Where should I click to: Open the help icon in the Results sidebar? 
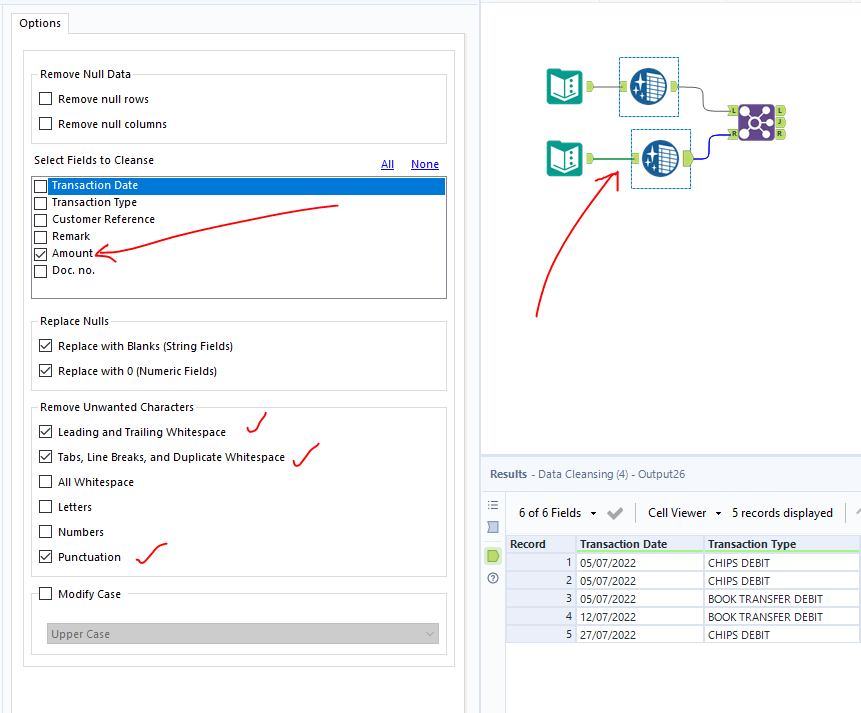(x=492, y=578)
